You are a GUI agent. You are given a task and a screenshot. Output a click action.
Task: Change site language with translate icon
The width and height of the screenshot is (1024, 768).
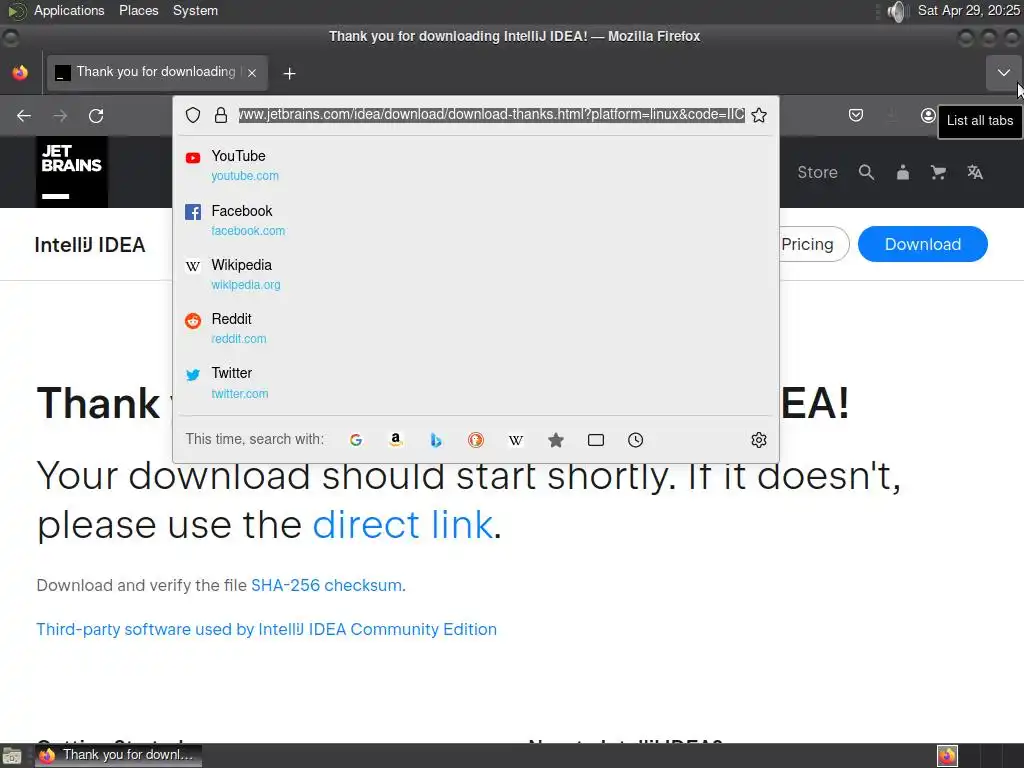pos(975,172)
